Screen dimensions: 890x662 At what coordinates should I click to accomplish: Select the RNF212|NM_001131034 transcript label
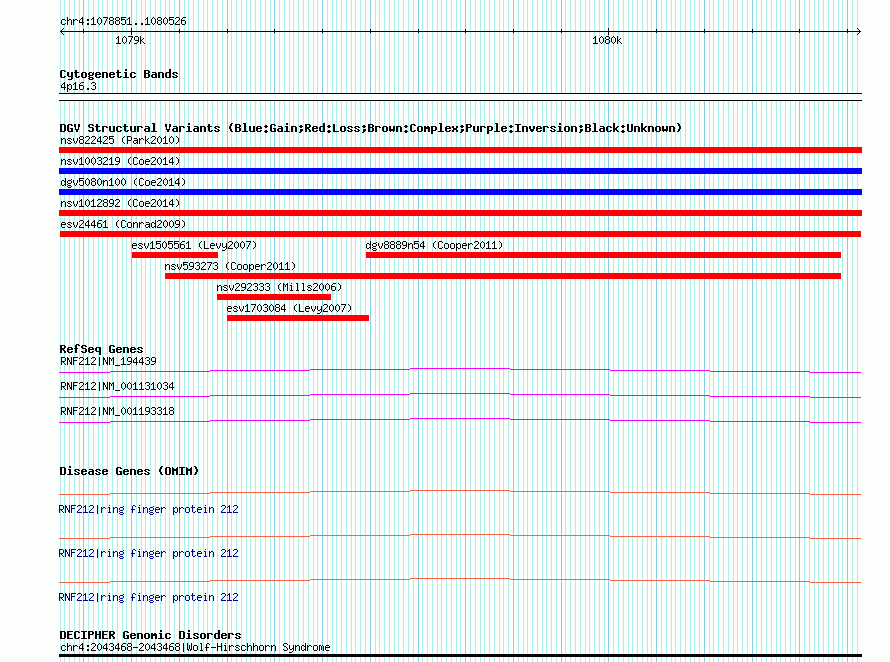[117, 387]
